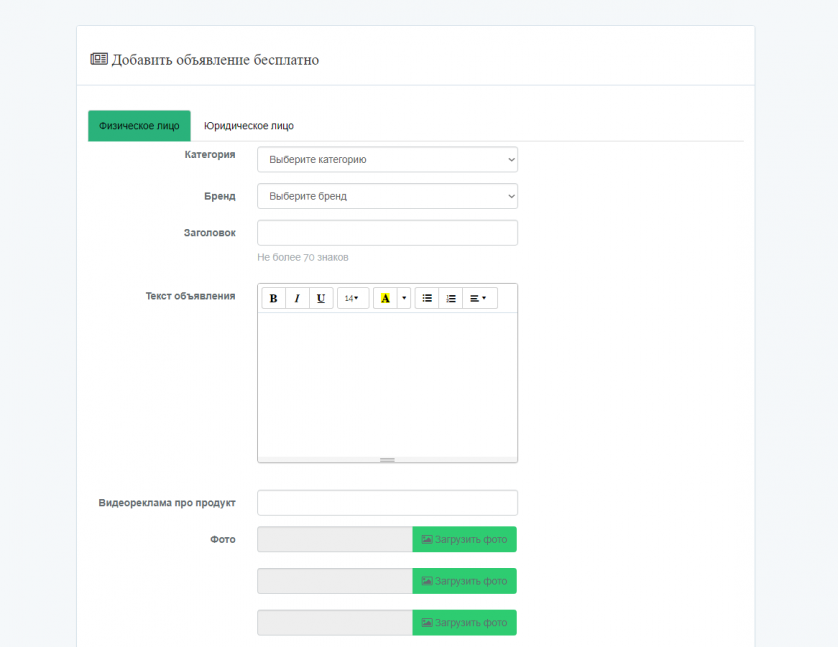Toggle underline formatting in the editor
This screenshot has height=647, width=838.
321,298
